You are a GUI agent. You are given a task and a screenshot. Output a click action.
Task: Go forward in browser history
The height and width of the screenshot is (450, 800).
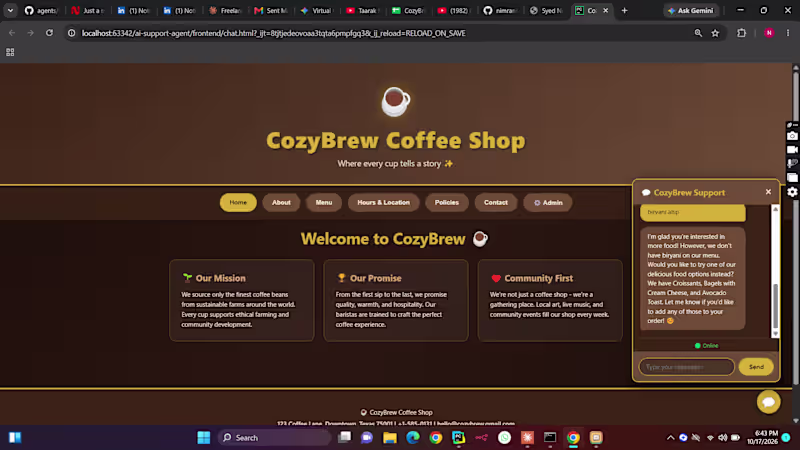31,33
